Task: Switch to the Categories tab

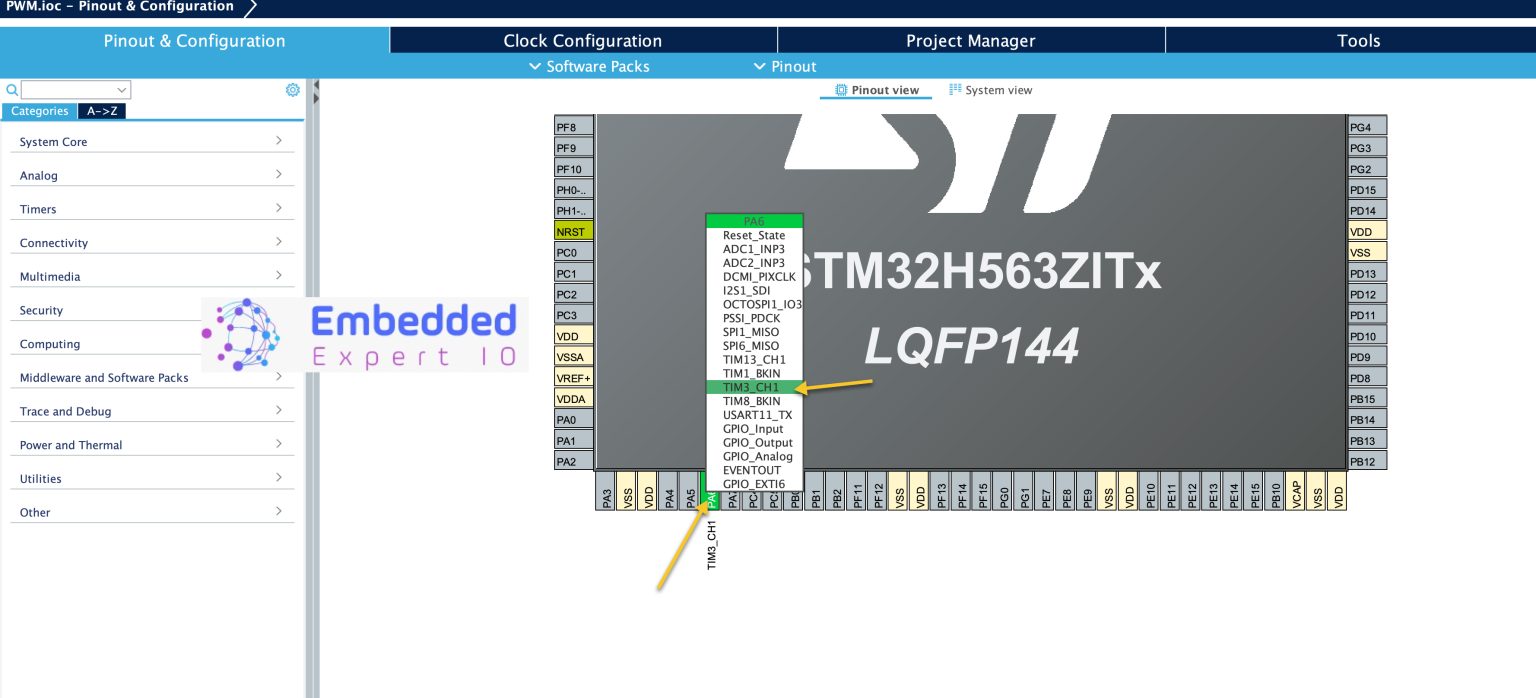Action: pos(40,111)
